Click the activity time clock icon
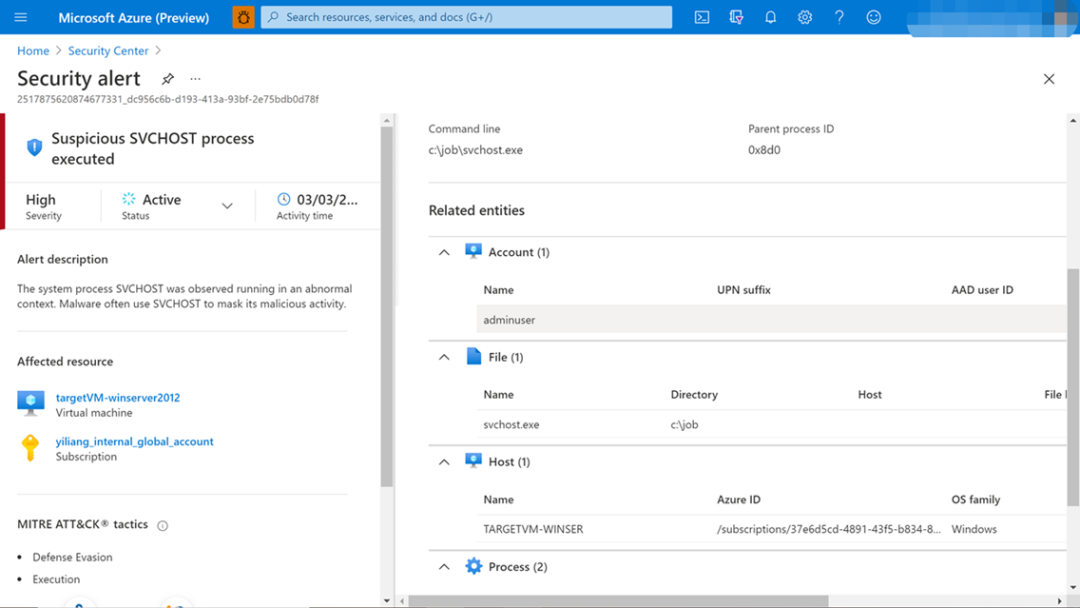Viewport: 1080px width, 608px height. pyautogui.click(x=284, y=199)
